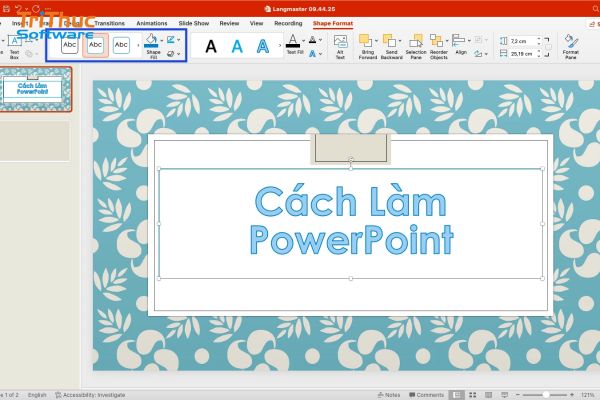Click the search magnifier in title bar
600x400 pixels.
[x=595, y=8]
